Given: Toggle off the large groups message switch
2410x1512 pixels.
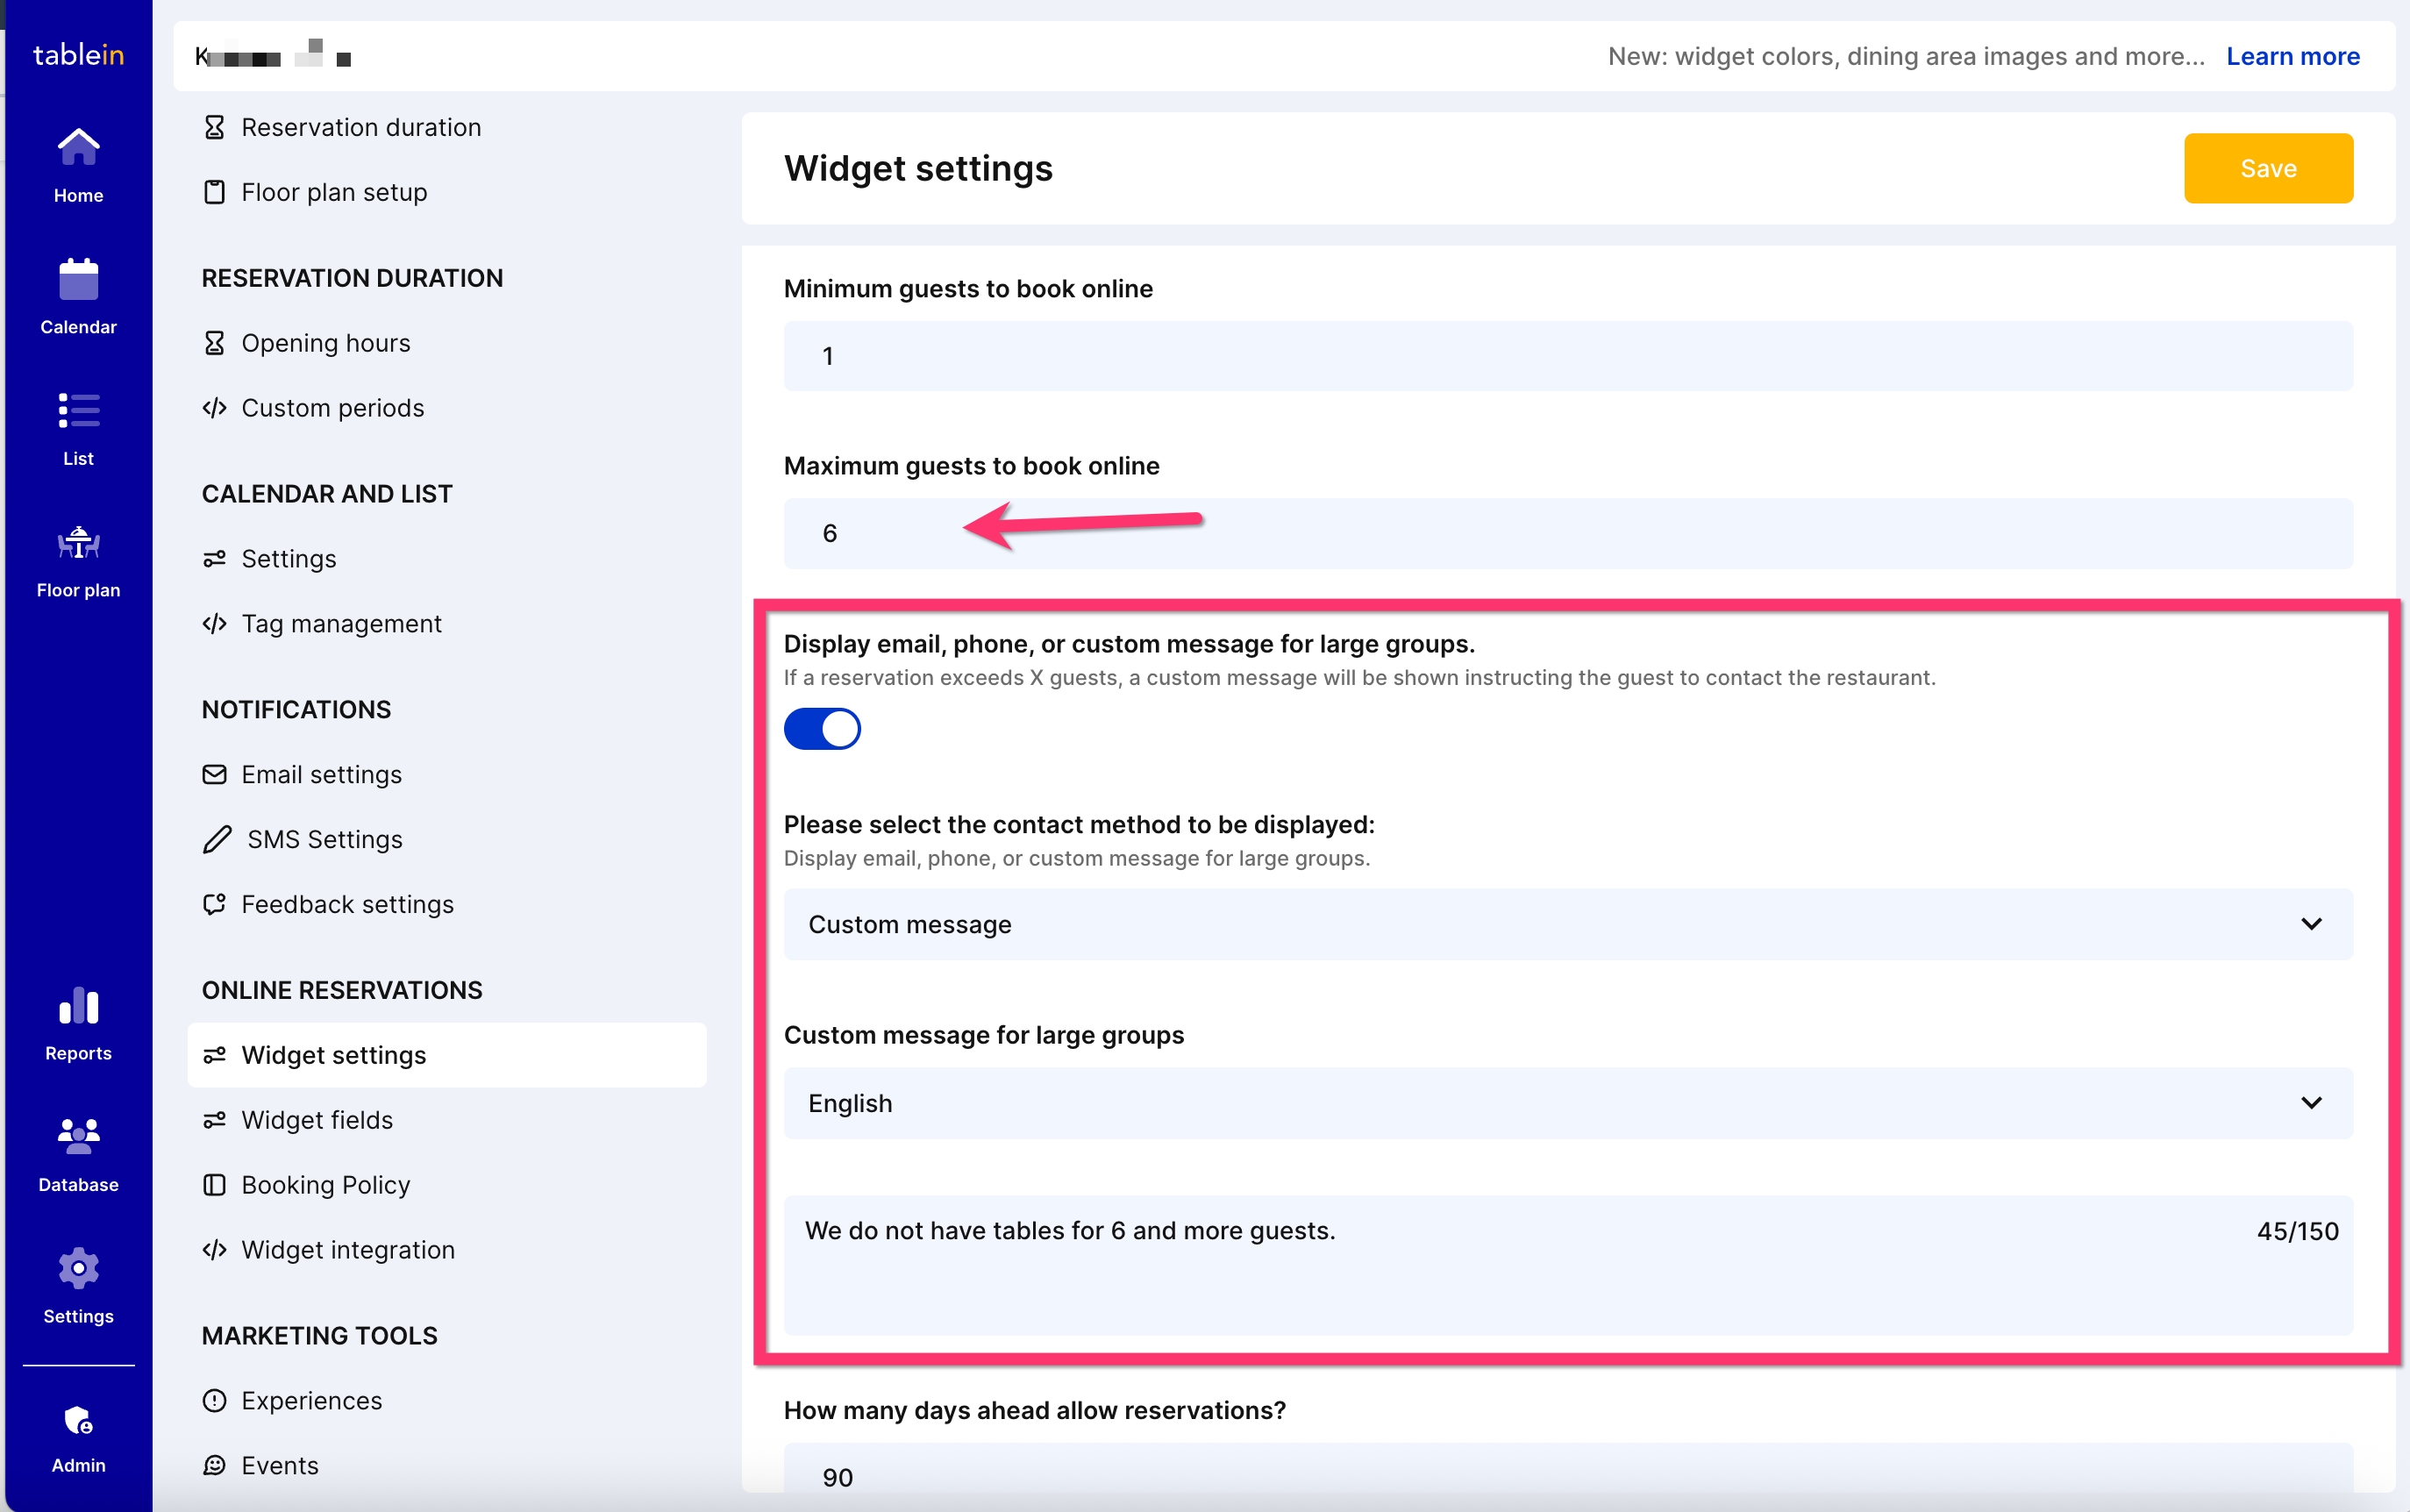Looking at the screenshot, I should pos(822,729).
